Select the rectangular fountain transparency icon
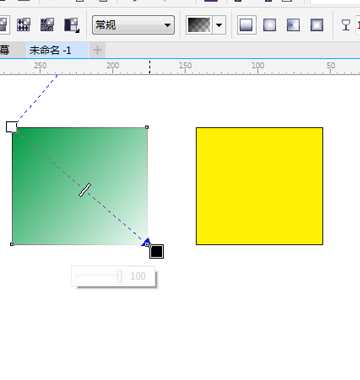360x380 pixels. pyautogui.click(x=317, y=25)
